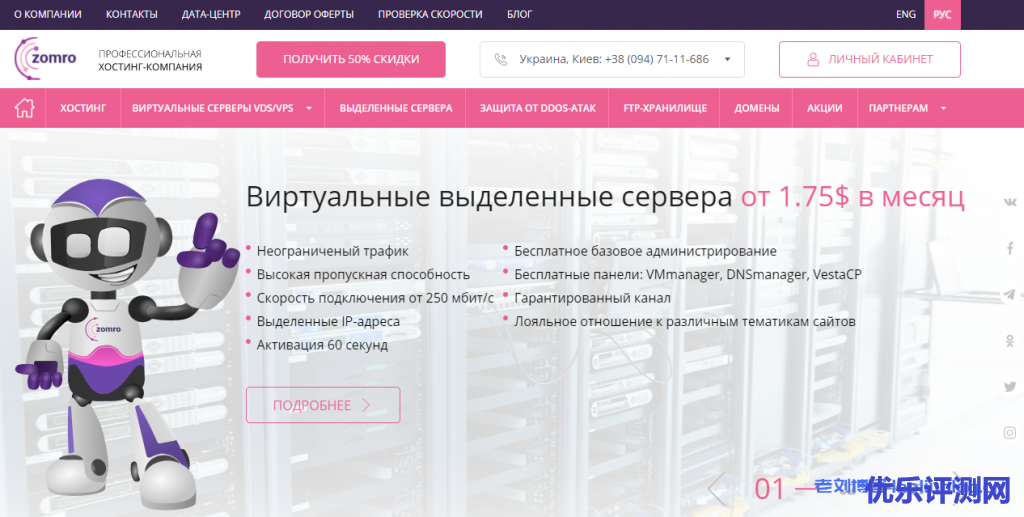
Task: Open the Odnoklassniki social icon
Action: point(1010,341)
